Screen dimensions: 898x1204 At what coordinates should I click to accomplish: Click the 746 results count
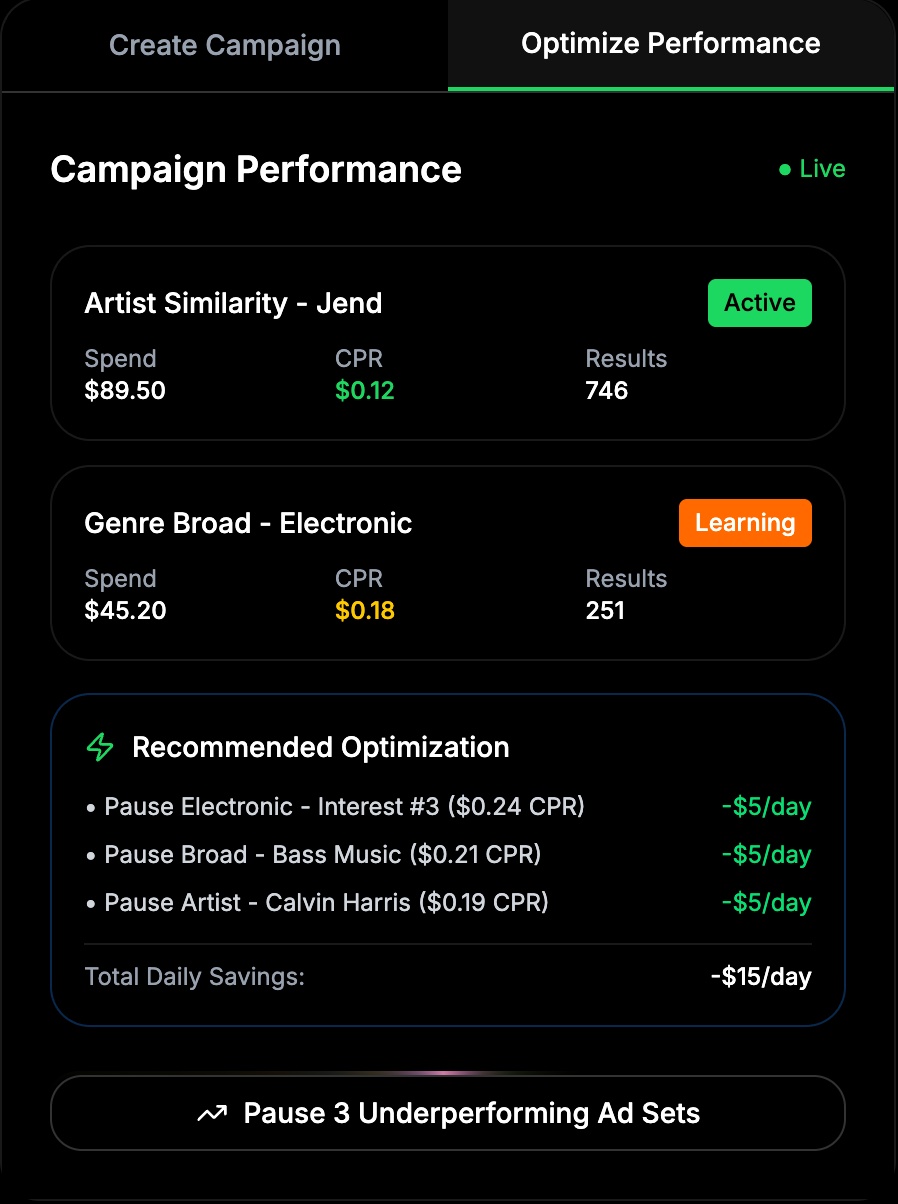click(x=607, y=391)
